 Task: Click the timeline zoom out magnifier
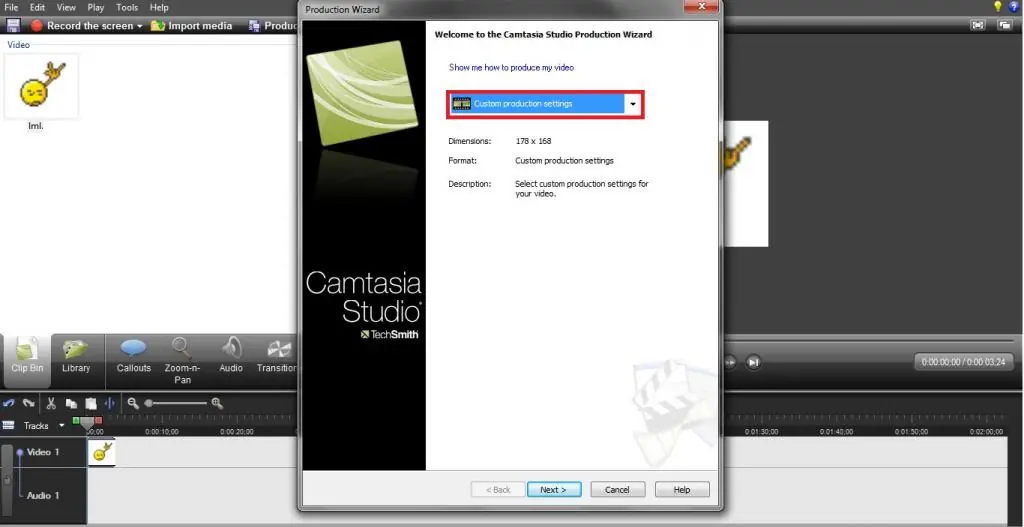click(x=133, y=404)
